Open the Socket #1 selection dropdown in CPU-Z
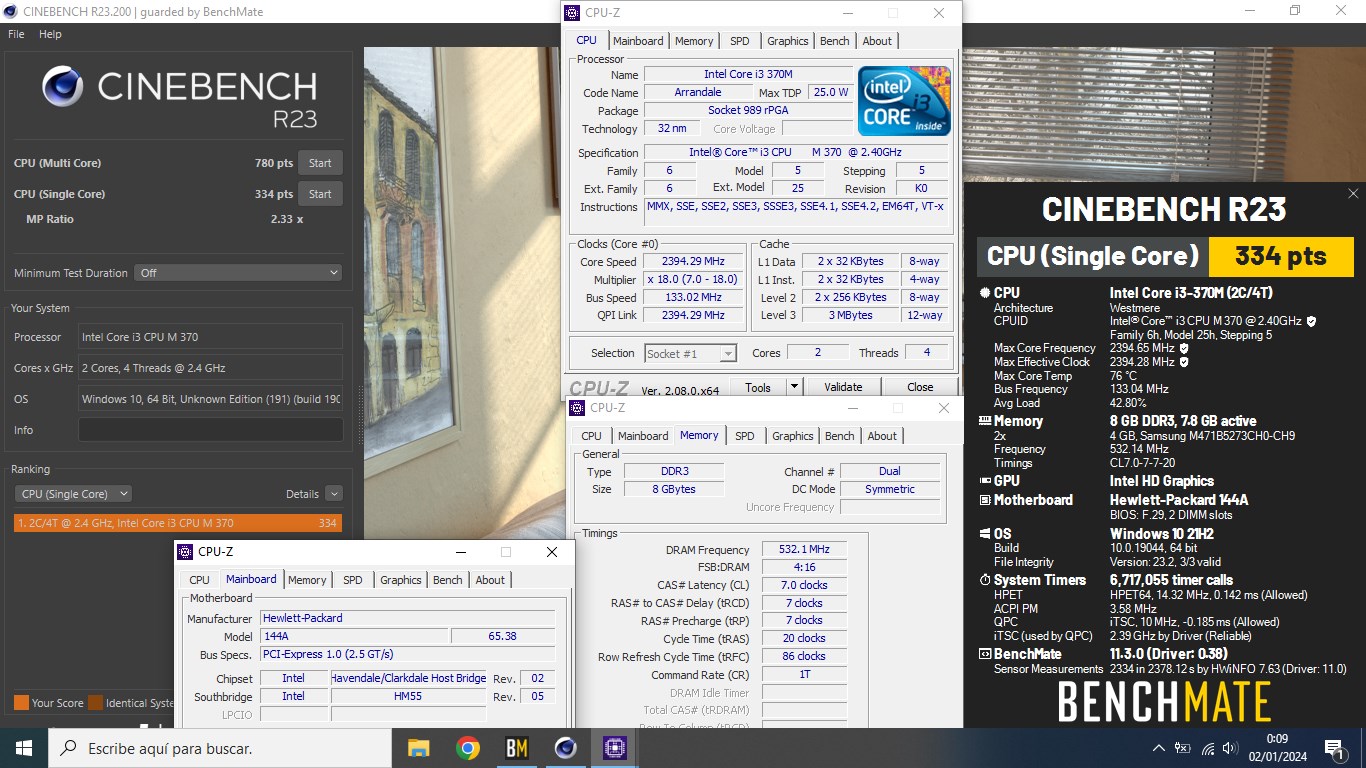 pos(690,353)
